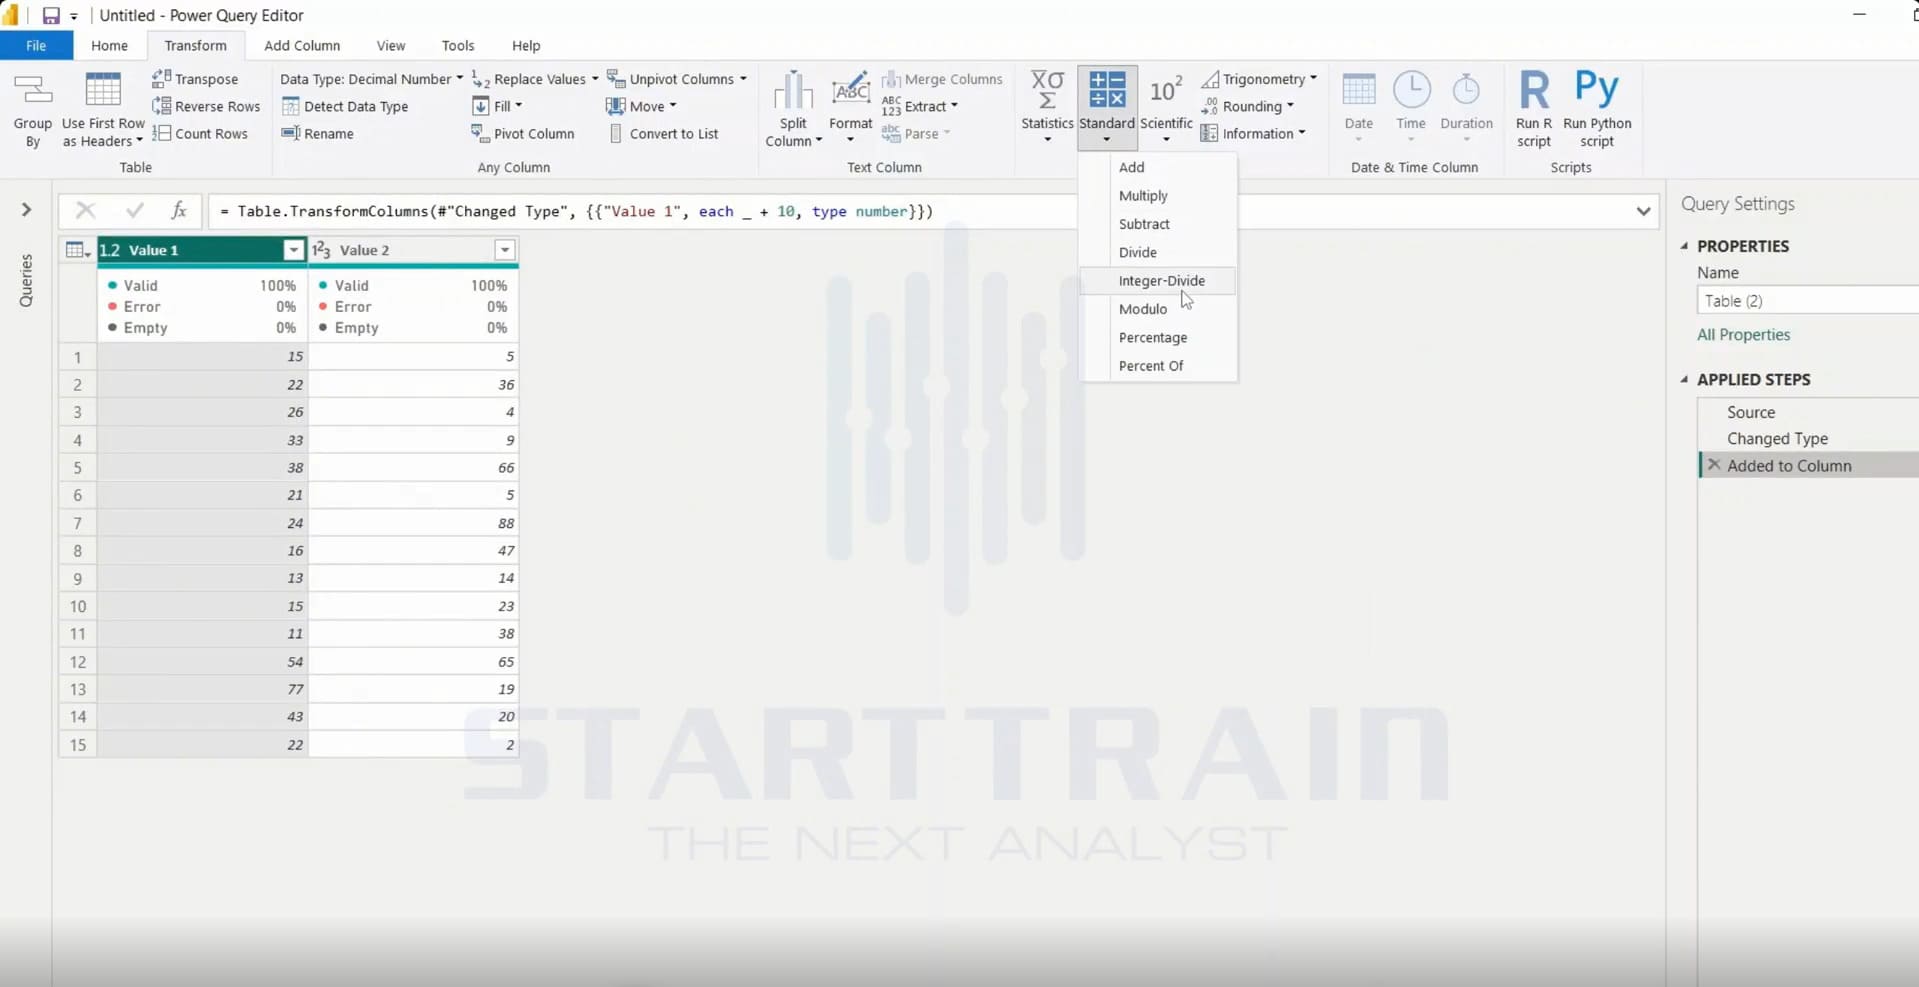Click the Rename column icon
The width and height of the screenshot is (1919, 987).
(x=291, y=133)
